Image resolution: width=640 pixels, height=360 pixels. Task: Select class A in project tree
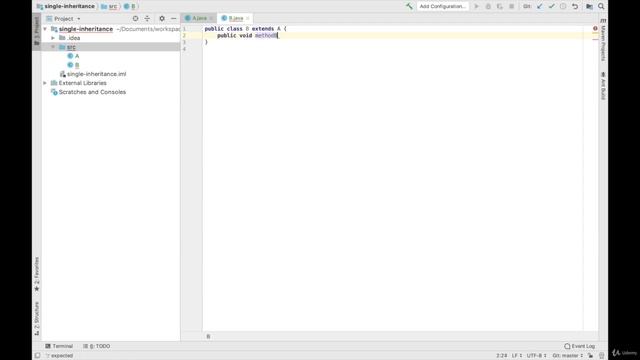click(77, 56)
